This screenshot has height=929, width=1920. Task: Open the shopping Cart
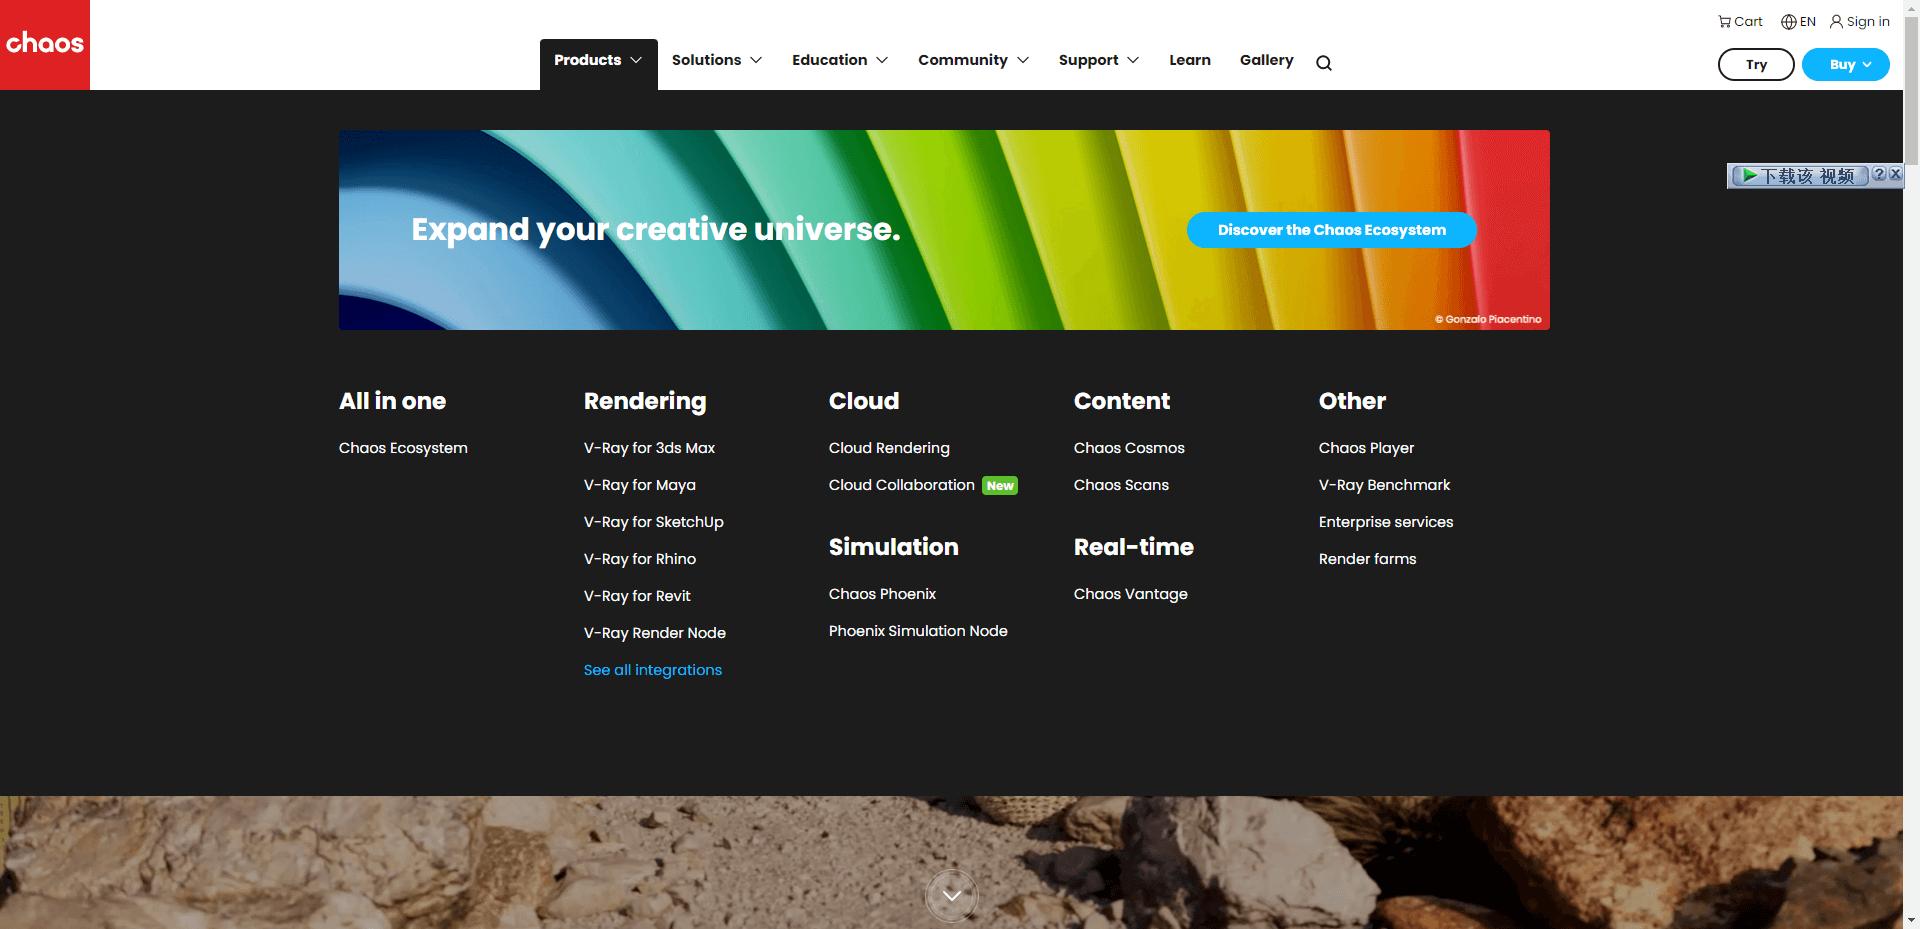coord(1740,22)
